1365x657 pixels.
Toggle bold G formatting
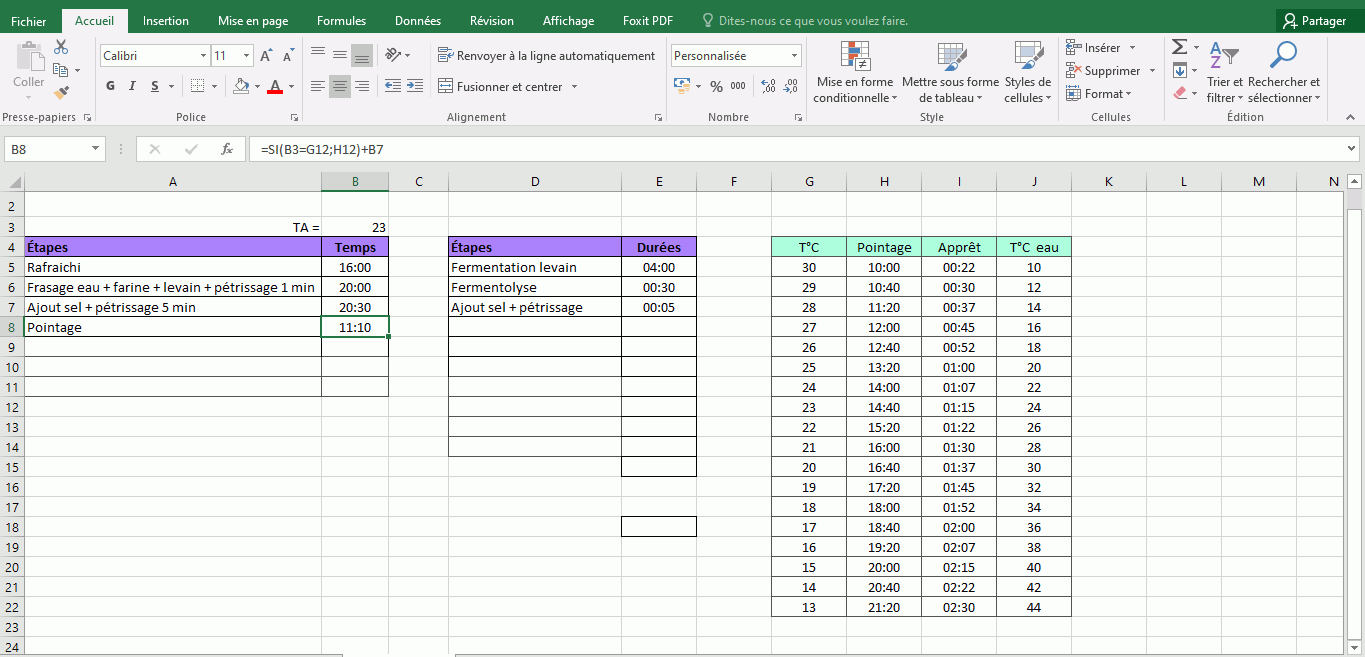pyautogui.click(x=110, y=87)
